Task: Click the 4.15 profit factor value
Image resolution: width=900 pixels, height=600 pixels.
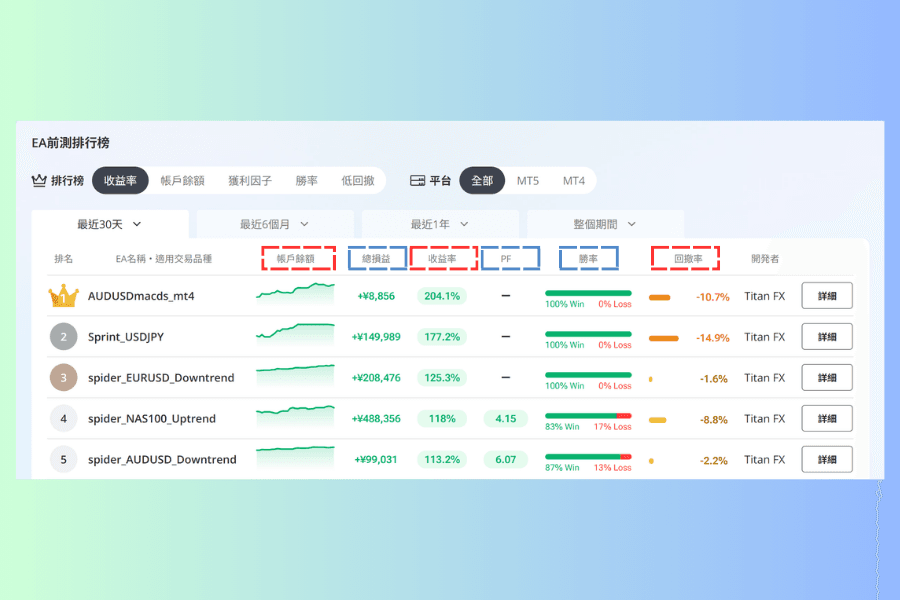Action: 506,419
